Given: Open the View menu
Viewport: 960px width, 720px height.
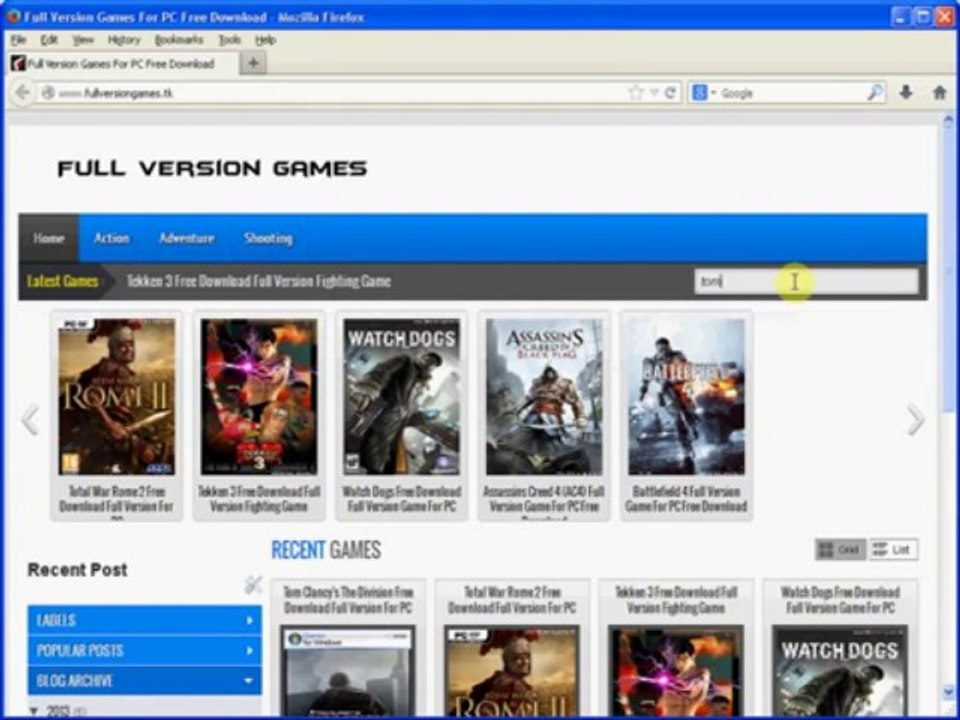Looking at the screenshot, I should click(x=83, y=40).
